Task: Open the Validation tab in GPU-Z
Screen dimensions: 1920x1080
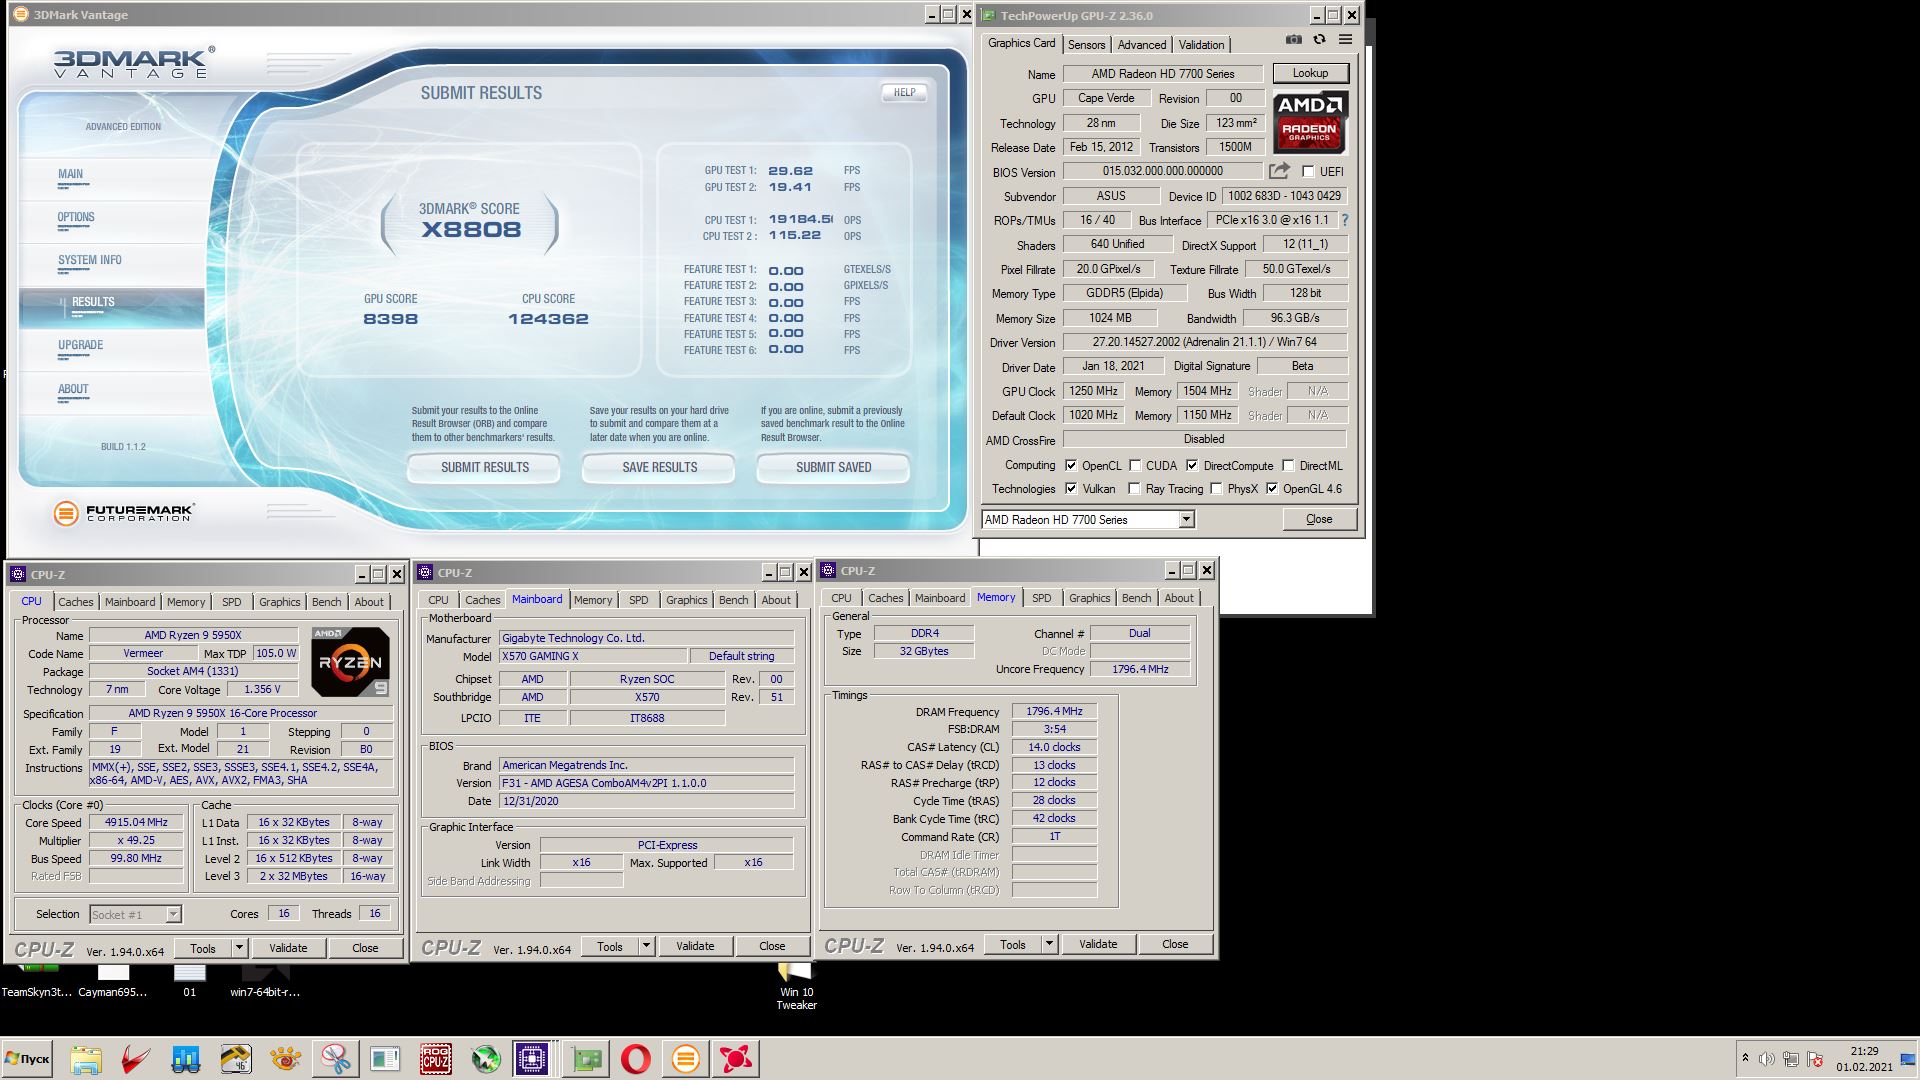Action: (x=1201, y=45)
